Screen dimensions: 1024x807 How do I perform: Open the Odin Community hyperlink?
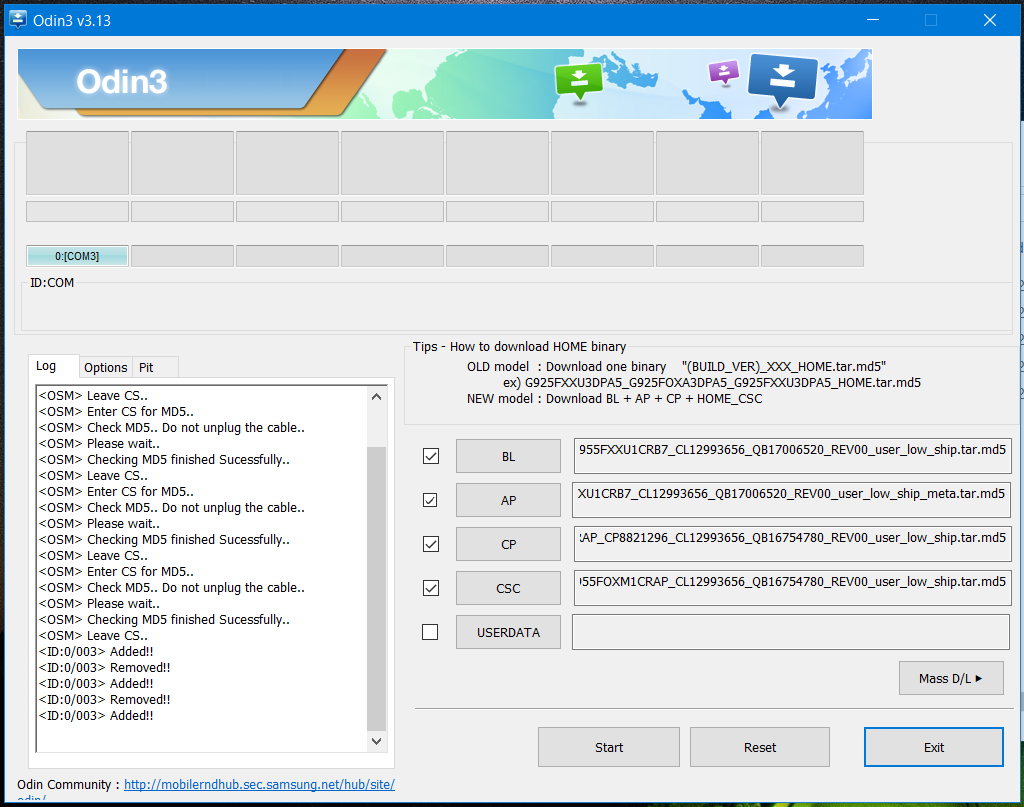click(x=258, y=785)
